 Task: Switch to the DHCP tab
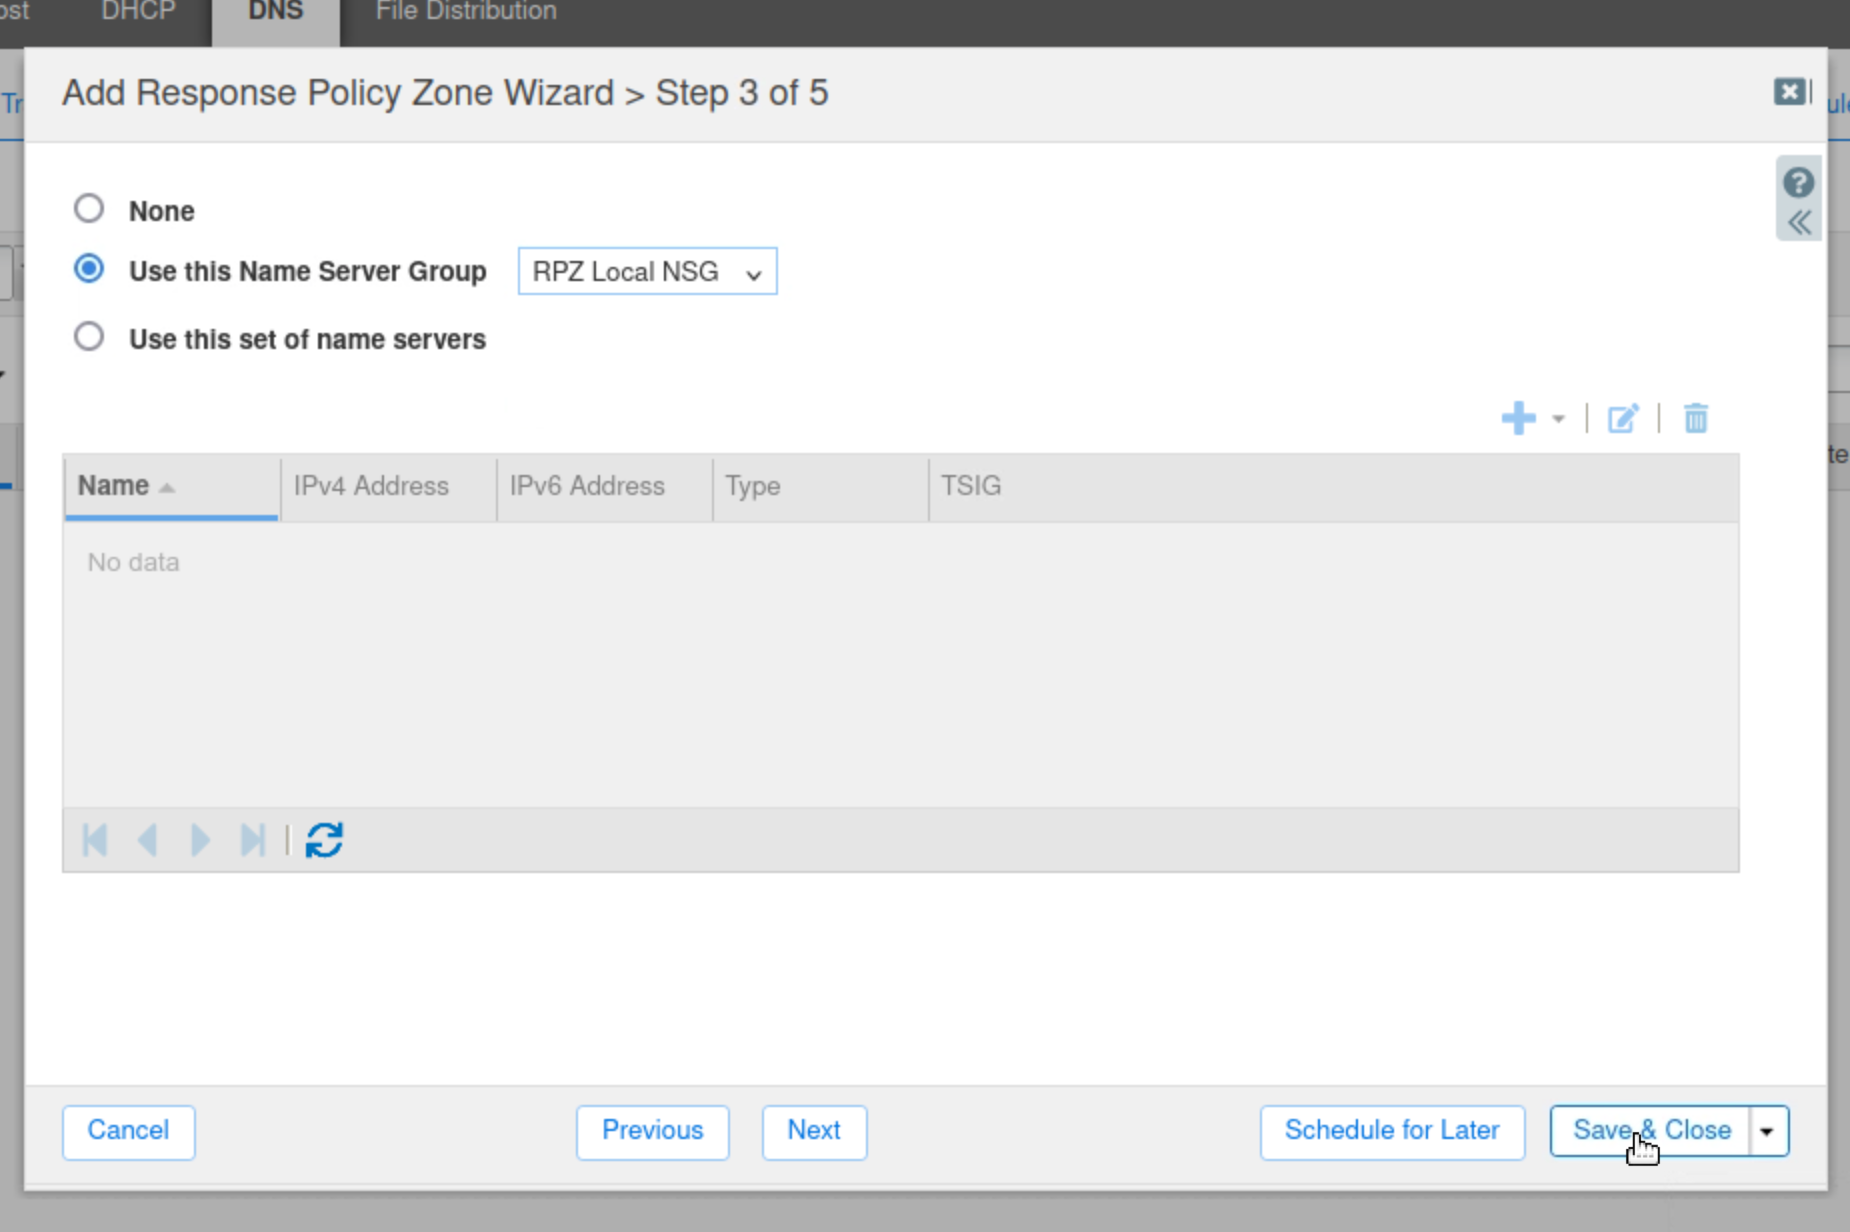coord(138,12)
